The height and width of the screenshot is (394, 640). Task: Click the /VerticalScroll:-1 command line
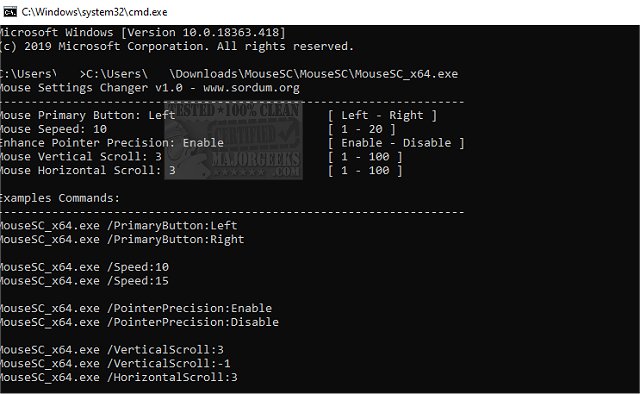(115, 363)
